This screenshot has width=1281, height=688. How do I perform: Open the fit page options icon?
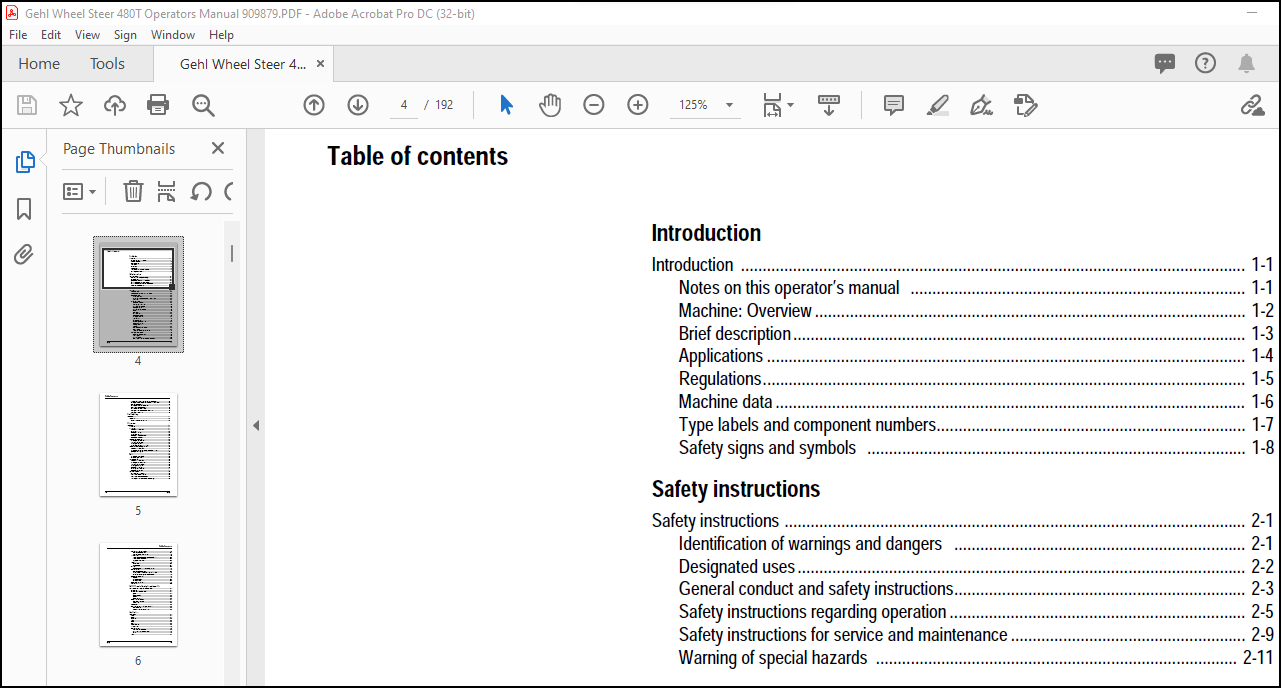coord(777,105)
